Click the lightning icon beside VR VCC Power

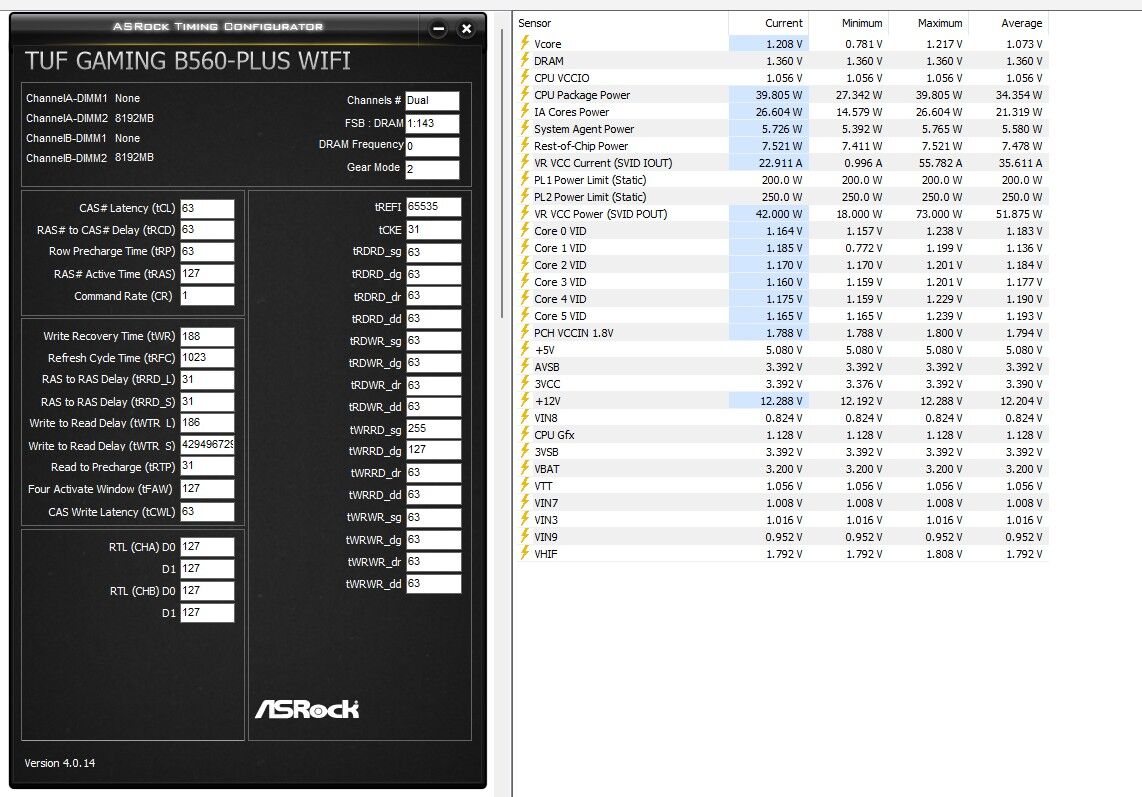pos(524,213)
